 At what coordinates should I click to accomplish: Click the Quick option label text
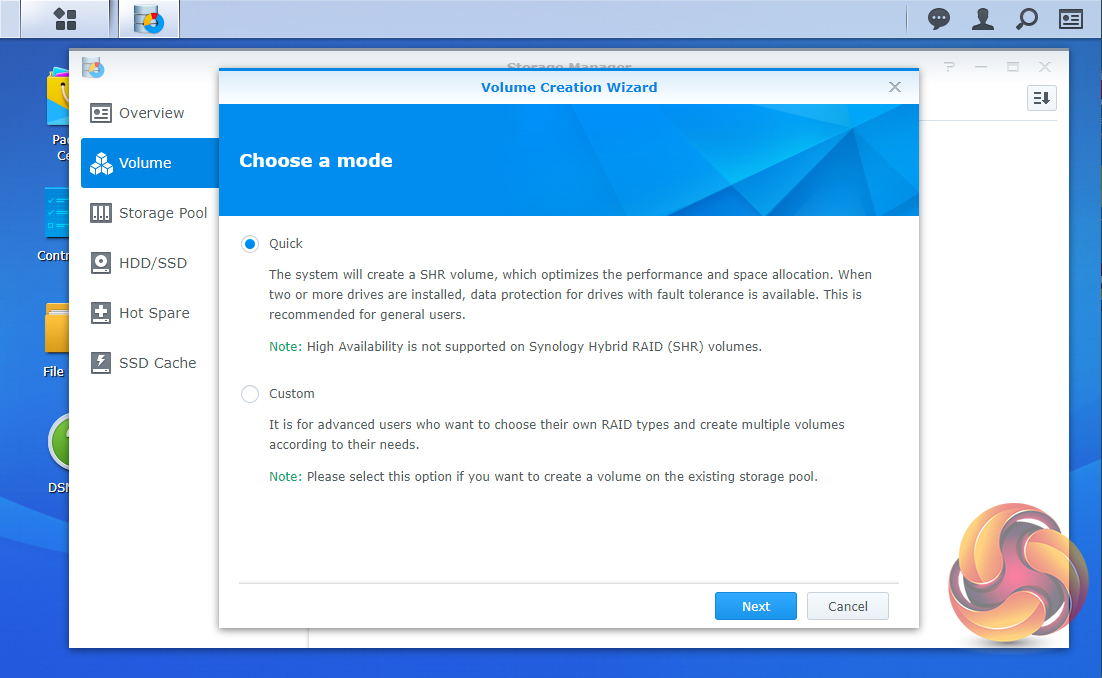pyautogui.click(x=285, y=244)
